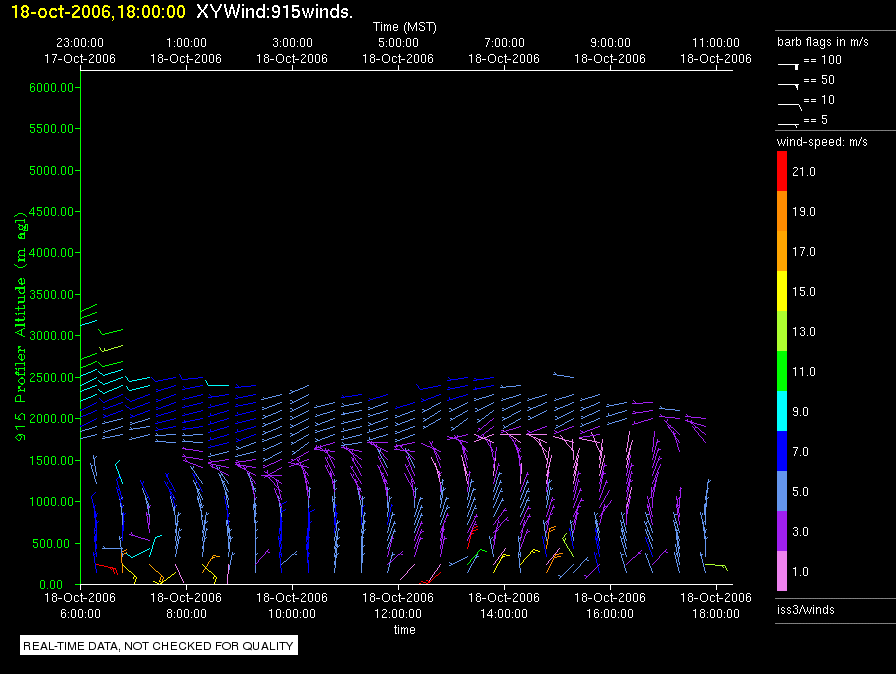Click the yellow 18-oct-2006,18:00:00 timestamp

click(96, 11)
